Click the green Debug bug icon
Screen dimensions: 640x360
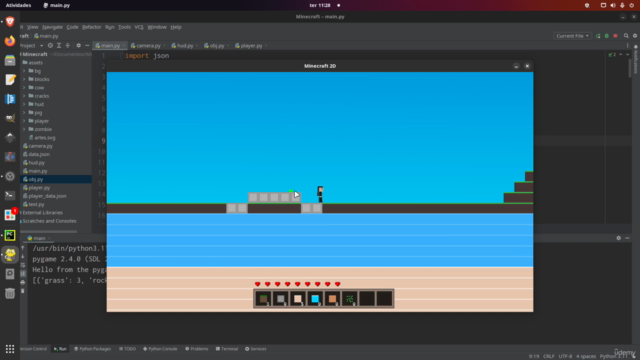point(607,36)
